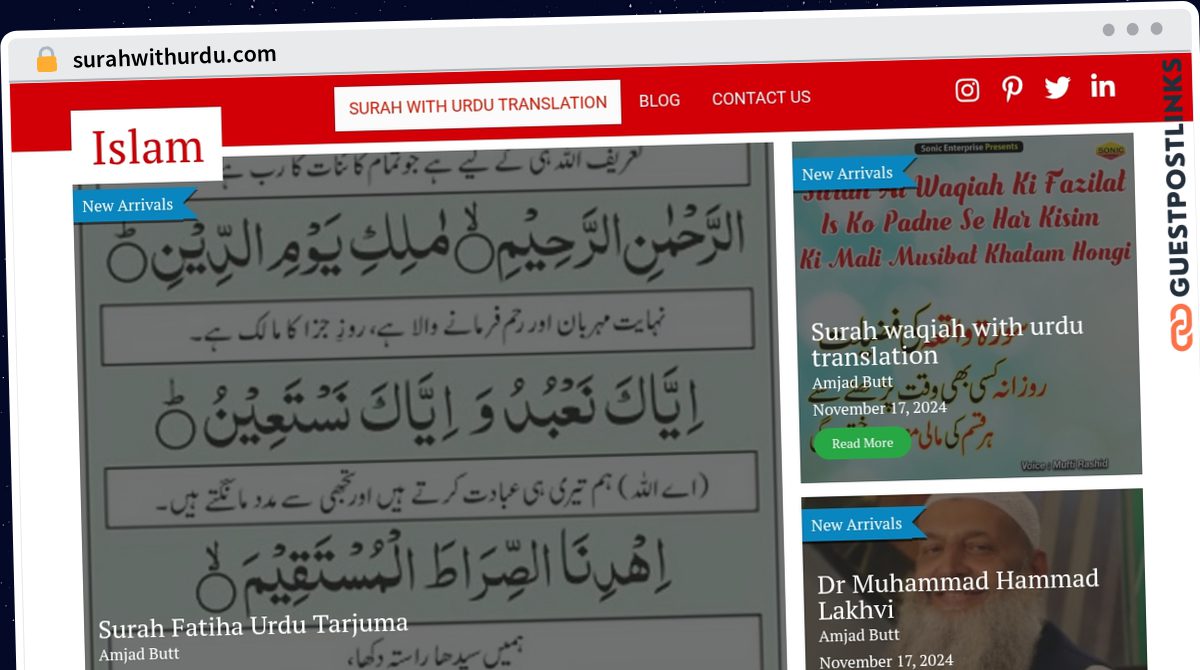Open the Surah Fatiha Urdu Tarjuma article title
The height and width of the screenshot is (670, 1200).
click(253, 627)
